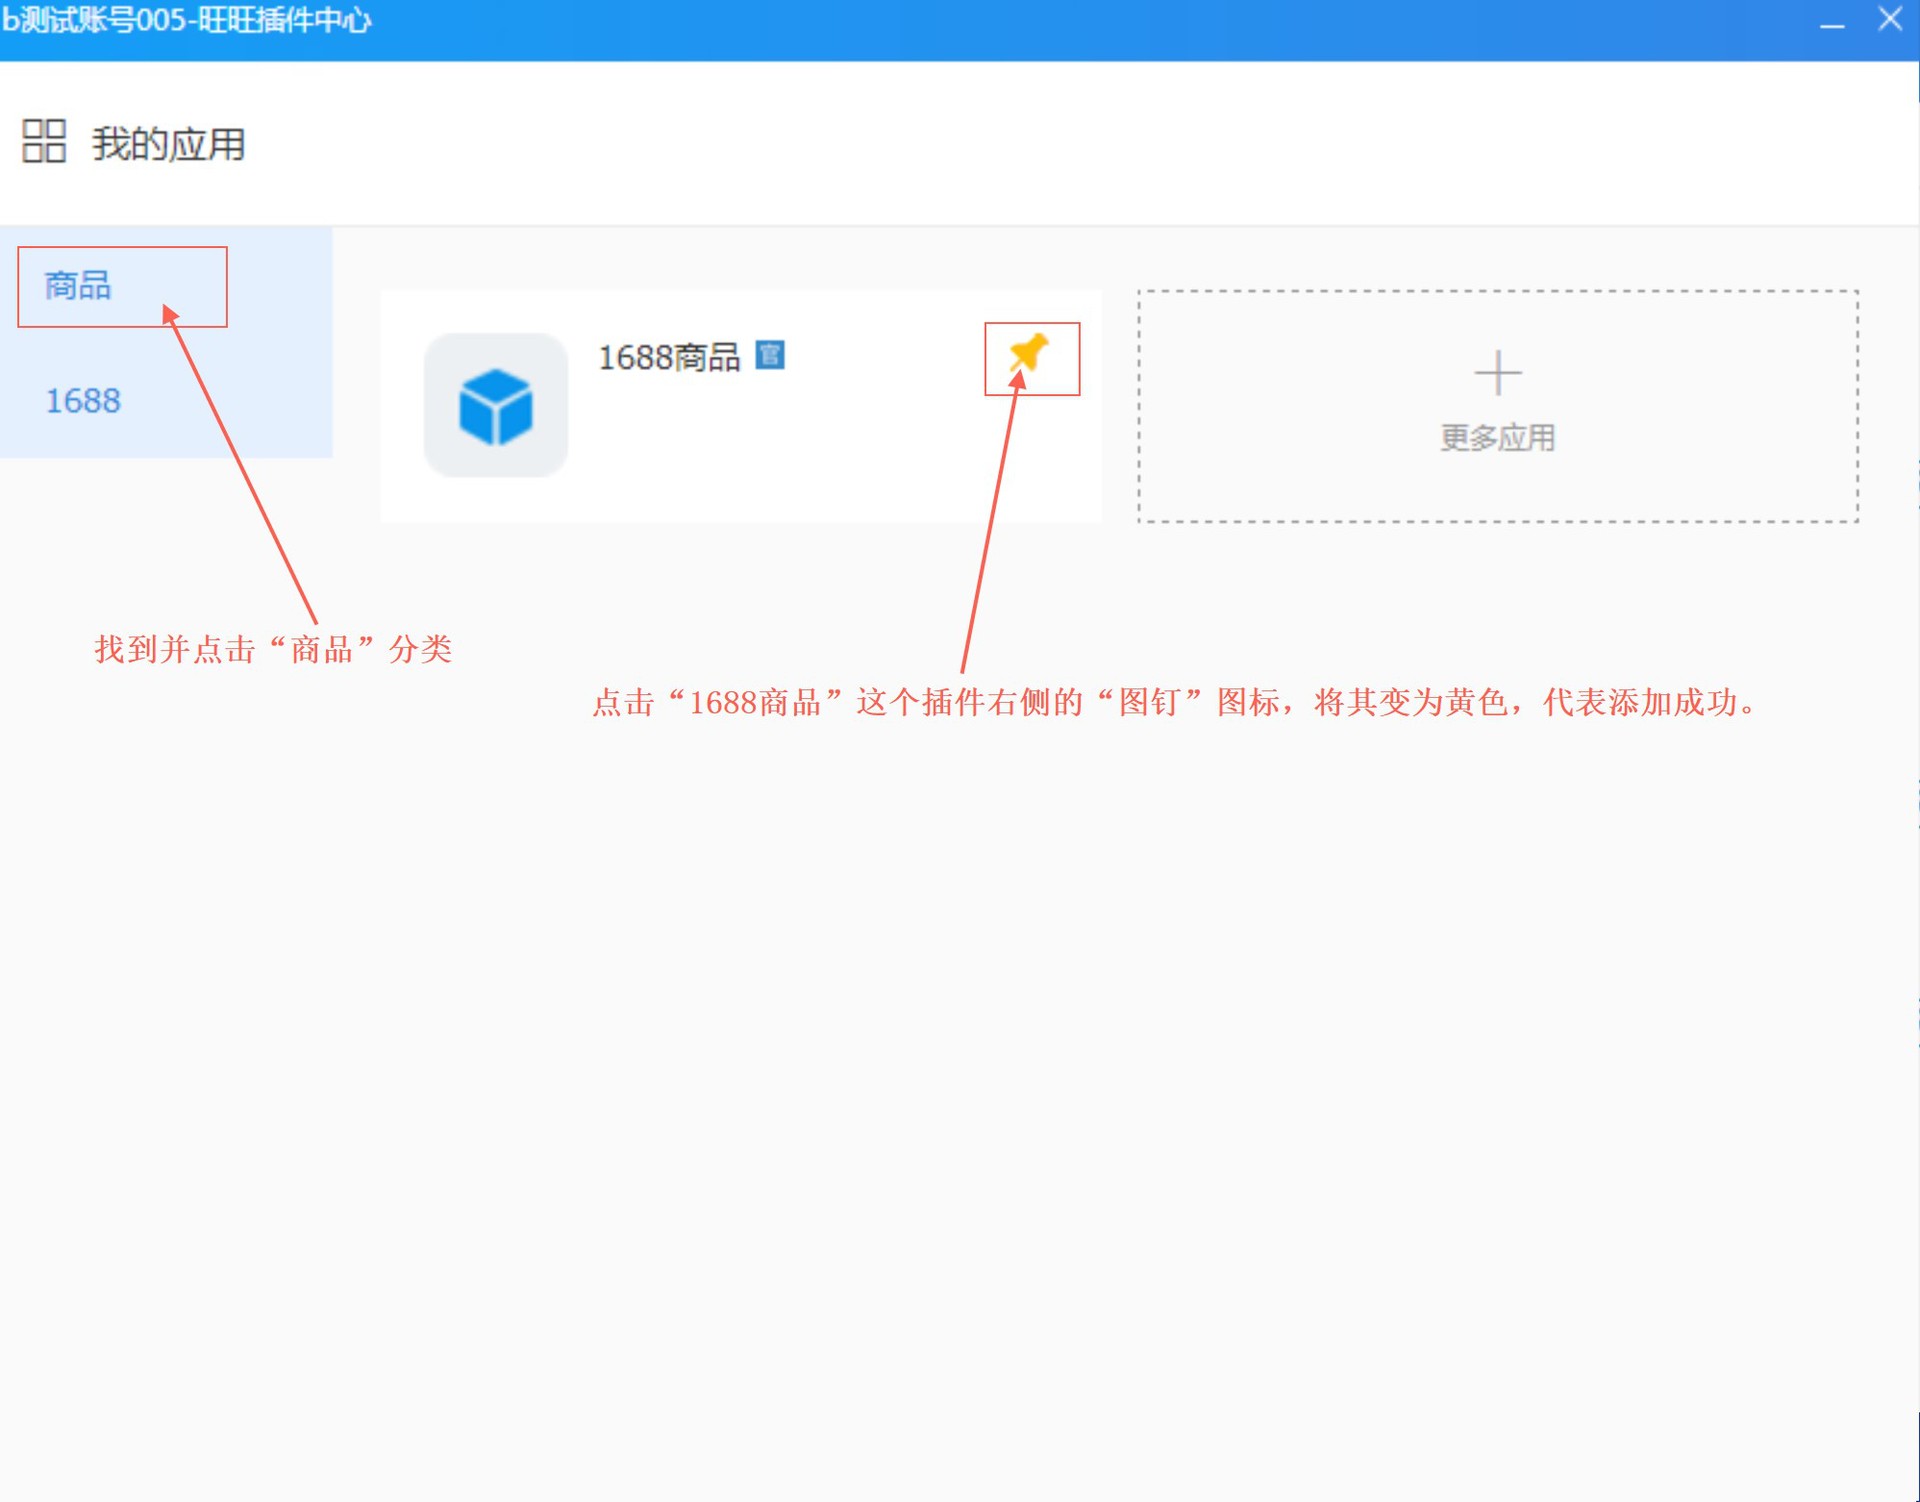The width and height of the screenshot is (1920, 1502).
Task: Toggle the yellow pin on 1688商品 plugin
Action: 1029,353
